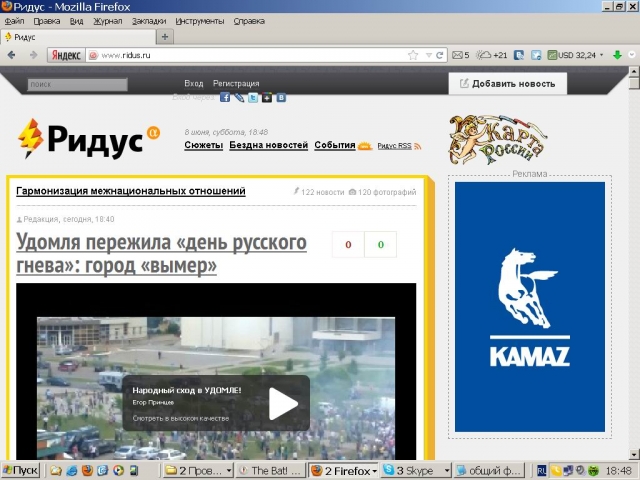Viewport: 640px width, 480px height.
Task: Expand the URL history dropdown arrow
Action: [x=427, y=55]
